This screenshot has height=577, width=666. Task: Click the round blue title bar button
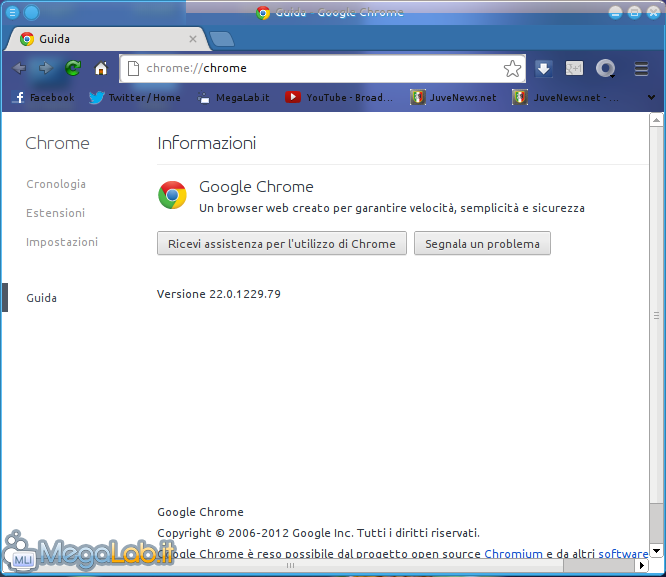click(x=31, y=12)
